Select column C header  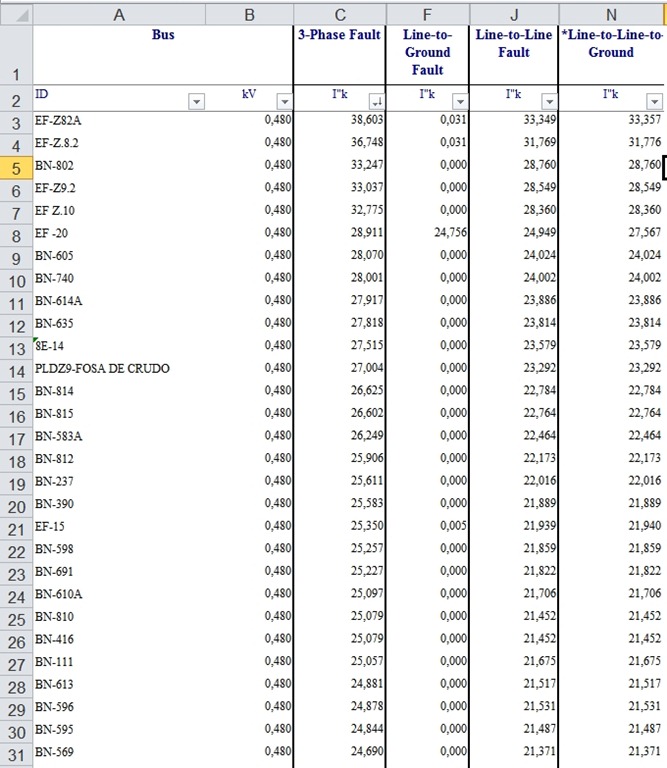[340, 15]
